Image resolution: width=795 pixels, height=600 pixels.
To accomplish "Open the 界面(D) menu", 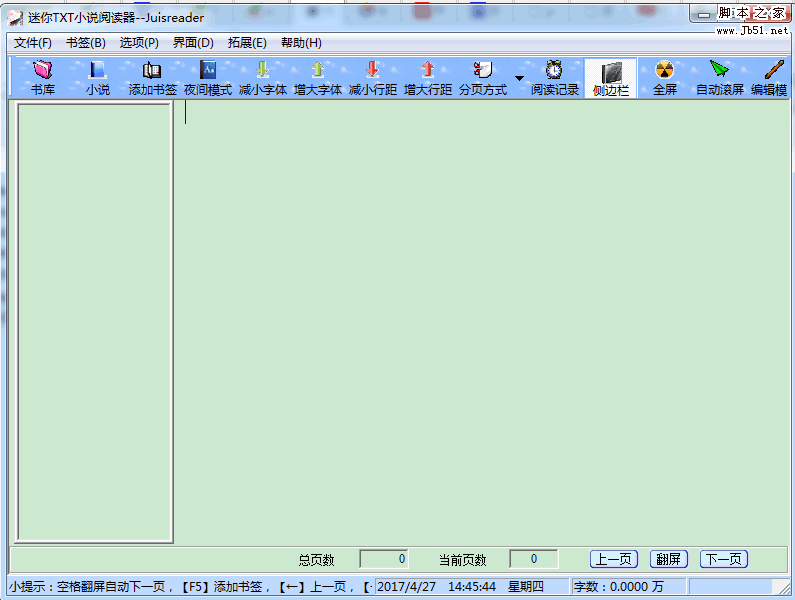I will click(193, 43).
